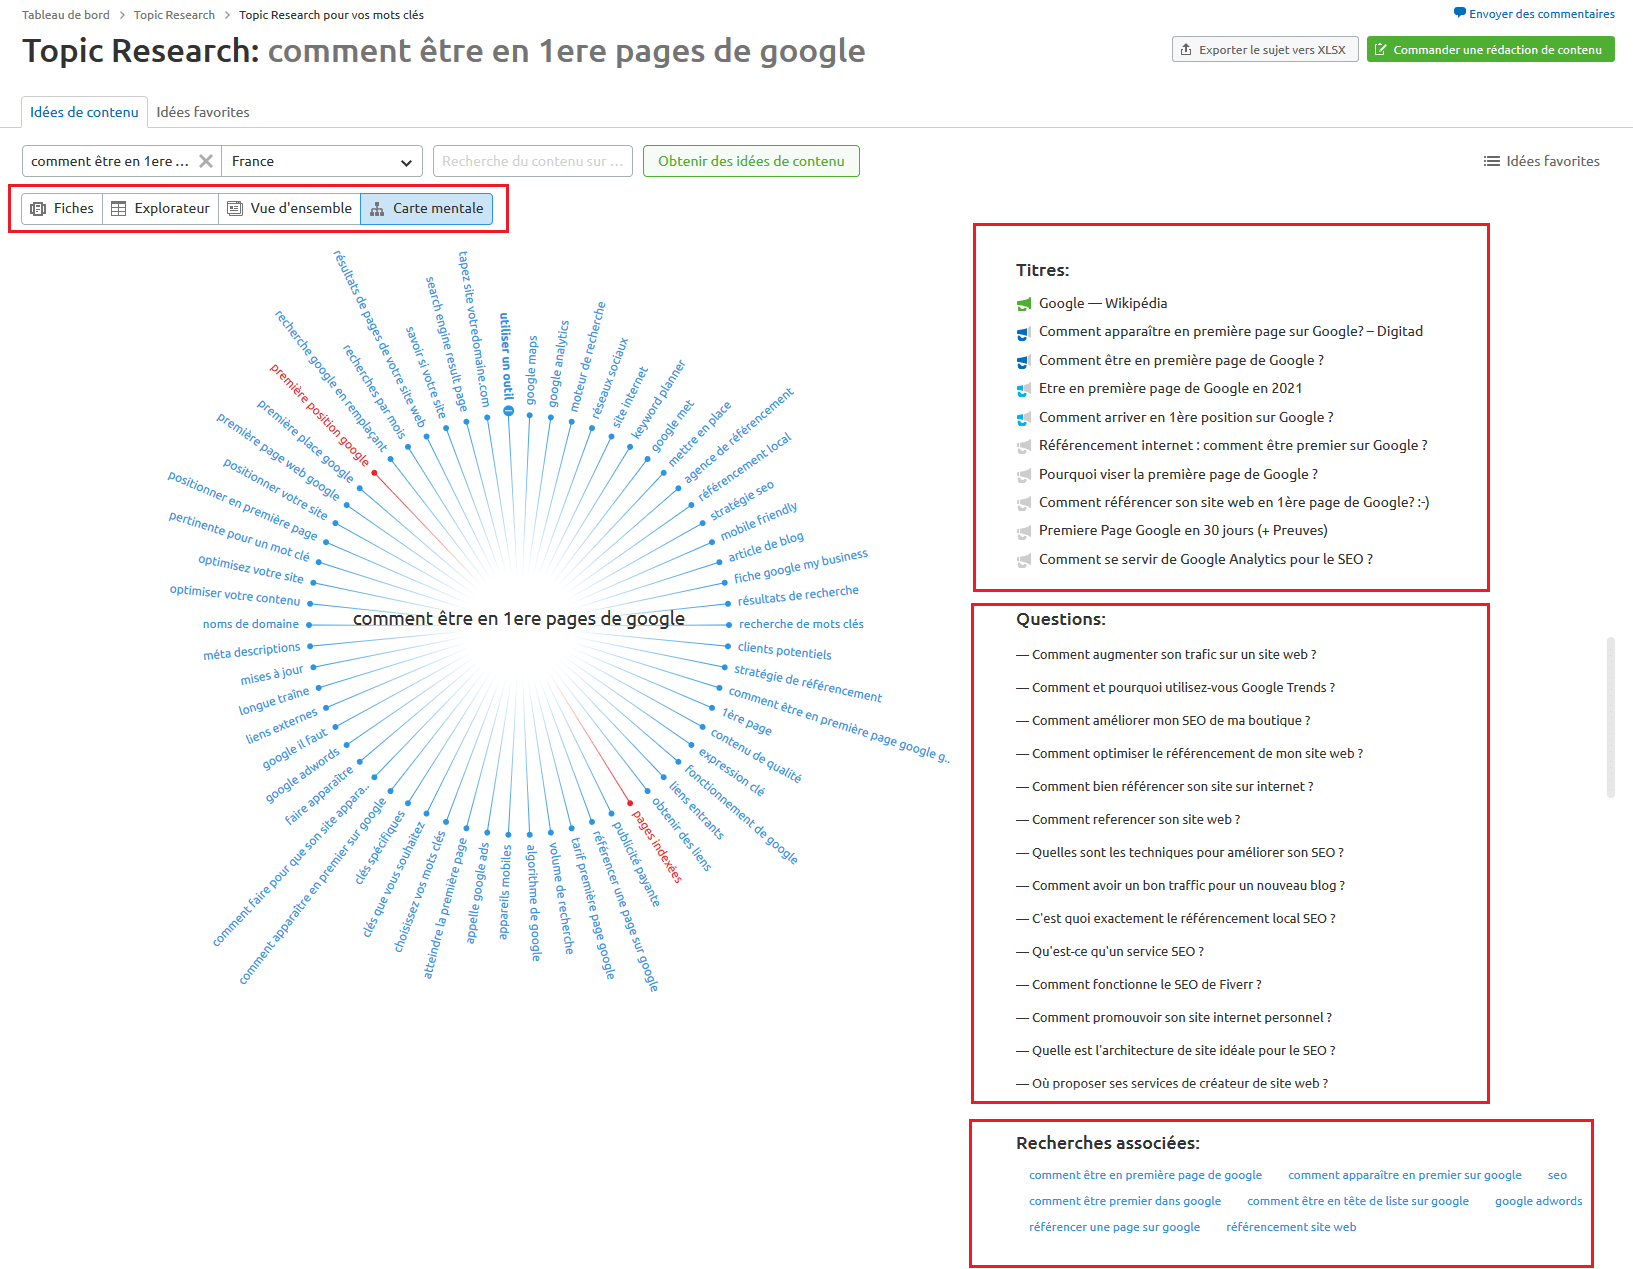Viewport: 1633px width, 1269px height.
Task: Click the green megaphone beside Google — Wikipédia
Action: [1023, 304]
